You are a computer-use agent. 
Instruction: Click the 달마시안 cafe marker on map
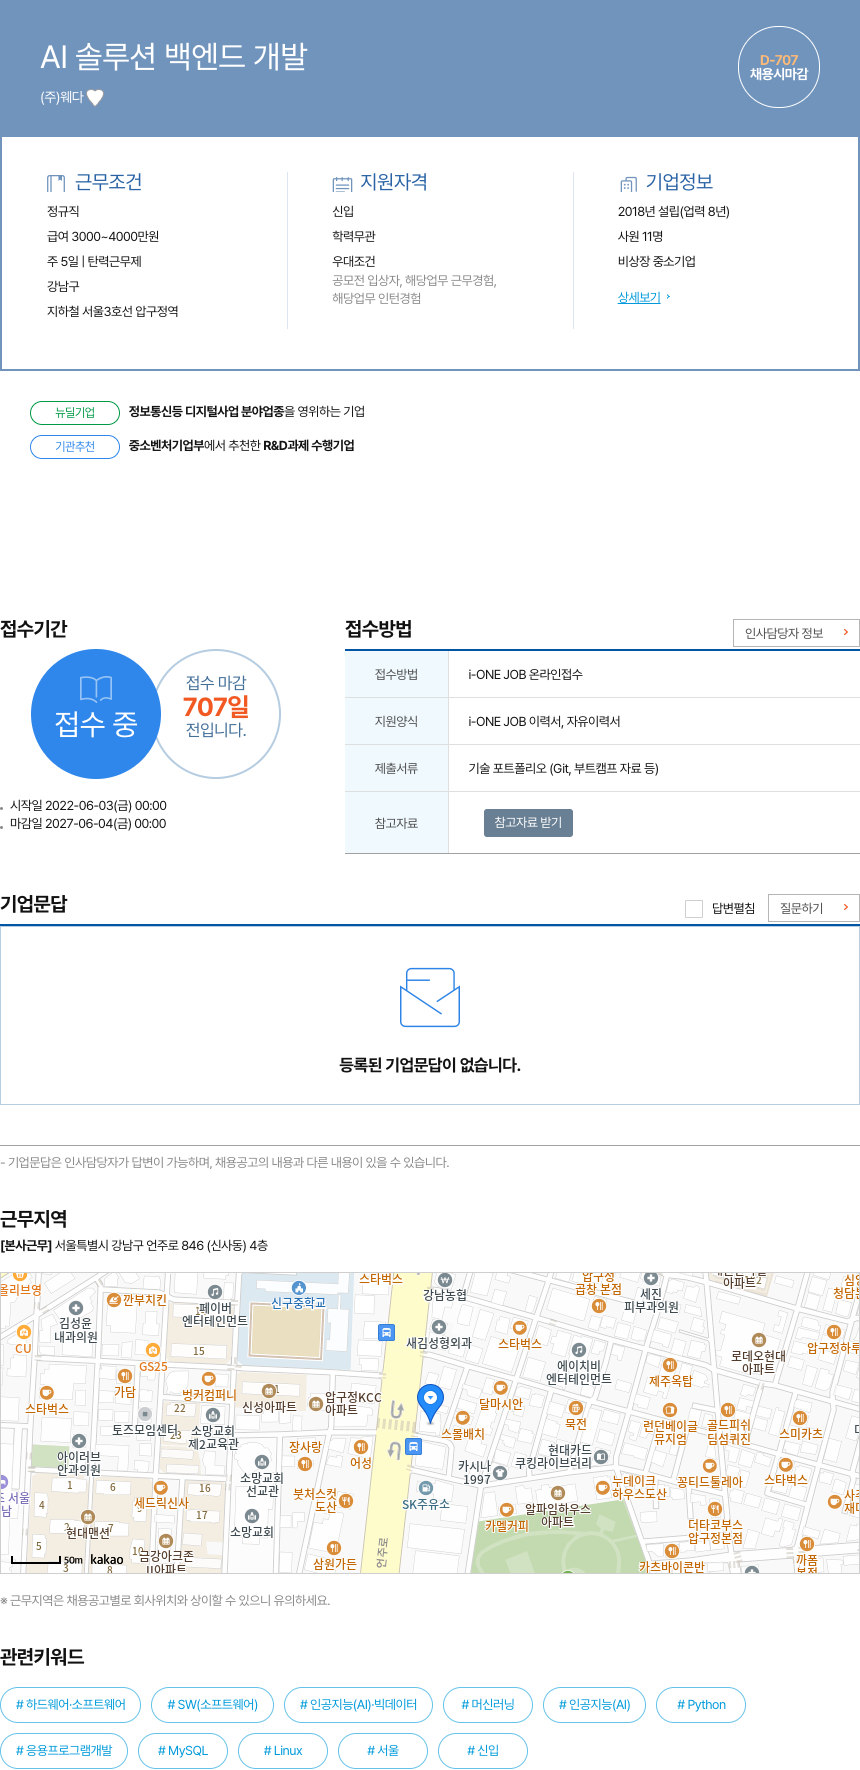[500, 1388]
